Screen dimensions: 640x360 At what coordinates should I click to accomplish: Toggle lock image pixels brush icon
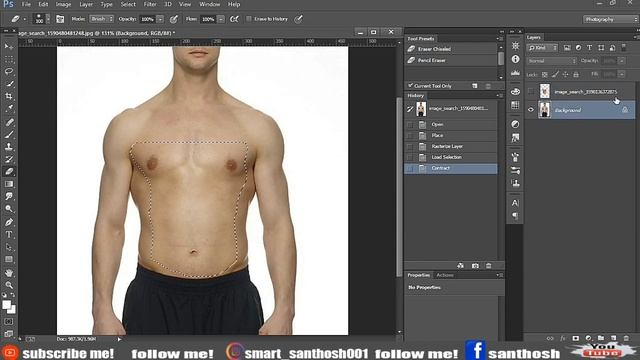(555, 74)
